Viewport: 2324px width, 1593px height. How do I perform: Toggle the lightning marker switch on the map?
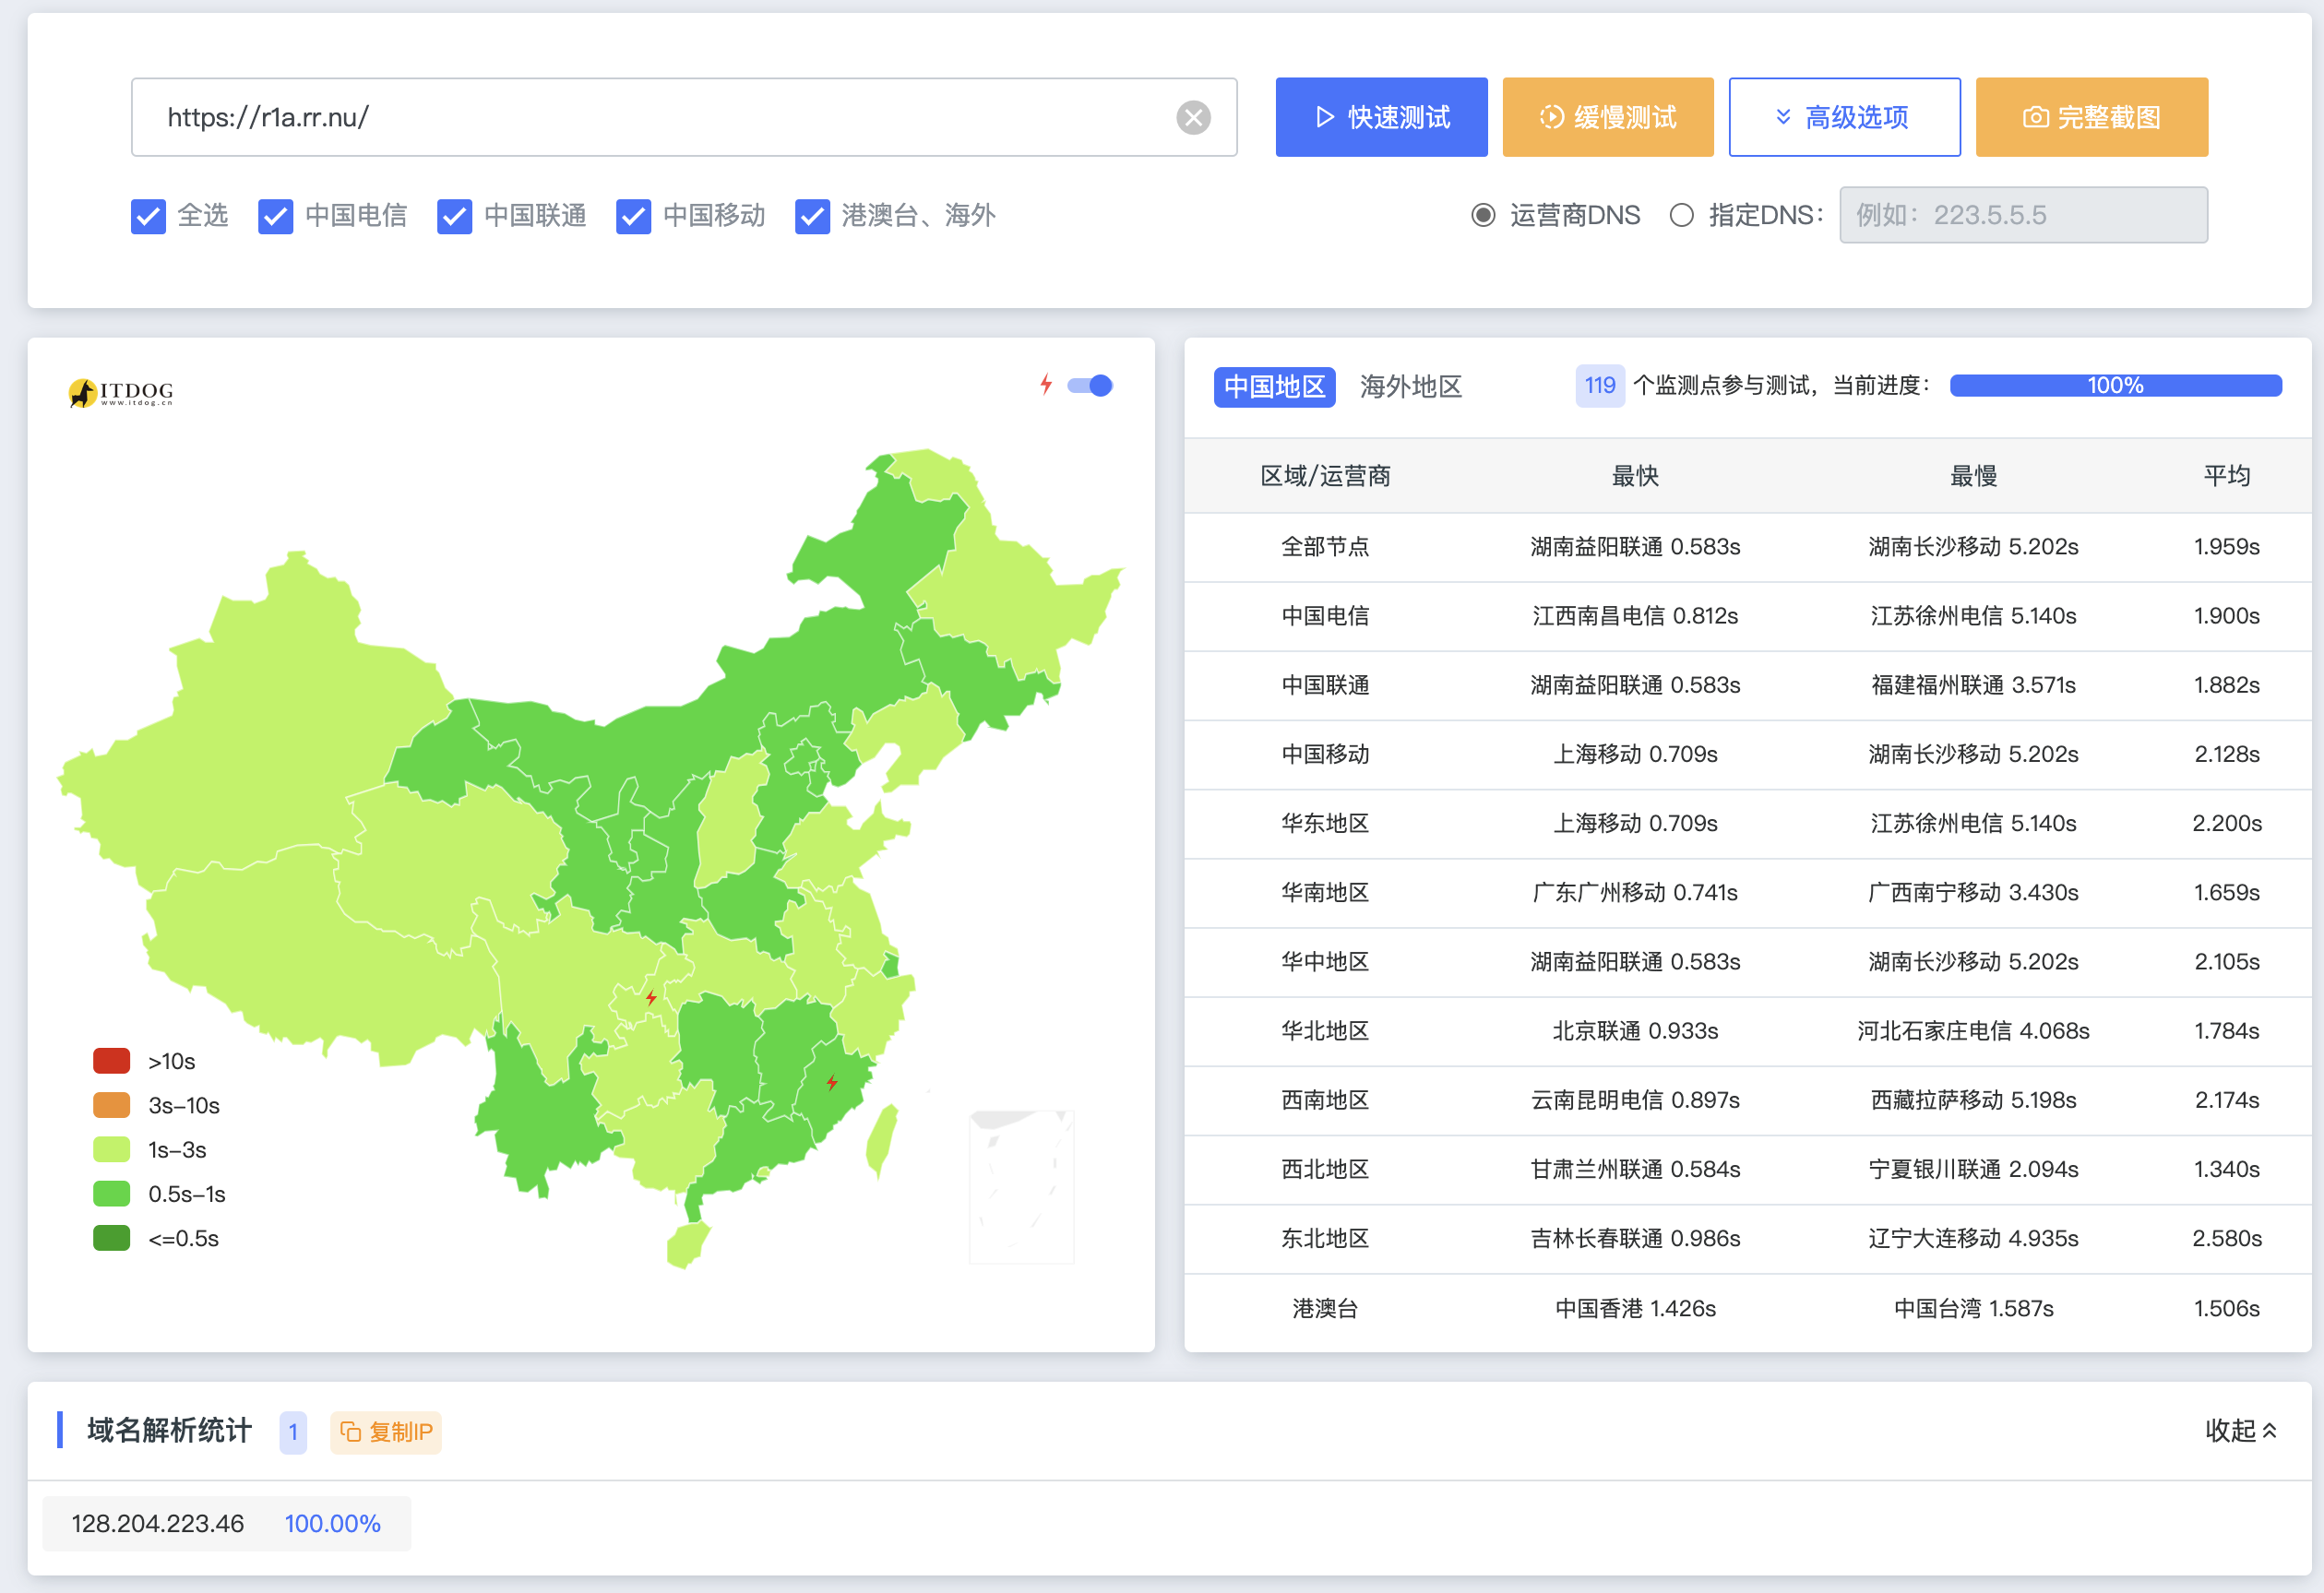[x=1090, y=386]
